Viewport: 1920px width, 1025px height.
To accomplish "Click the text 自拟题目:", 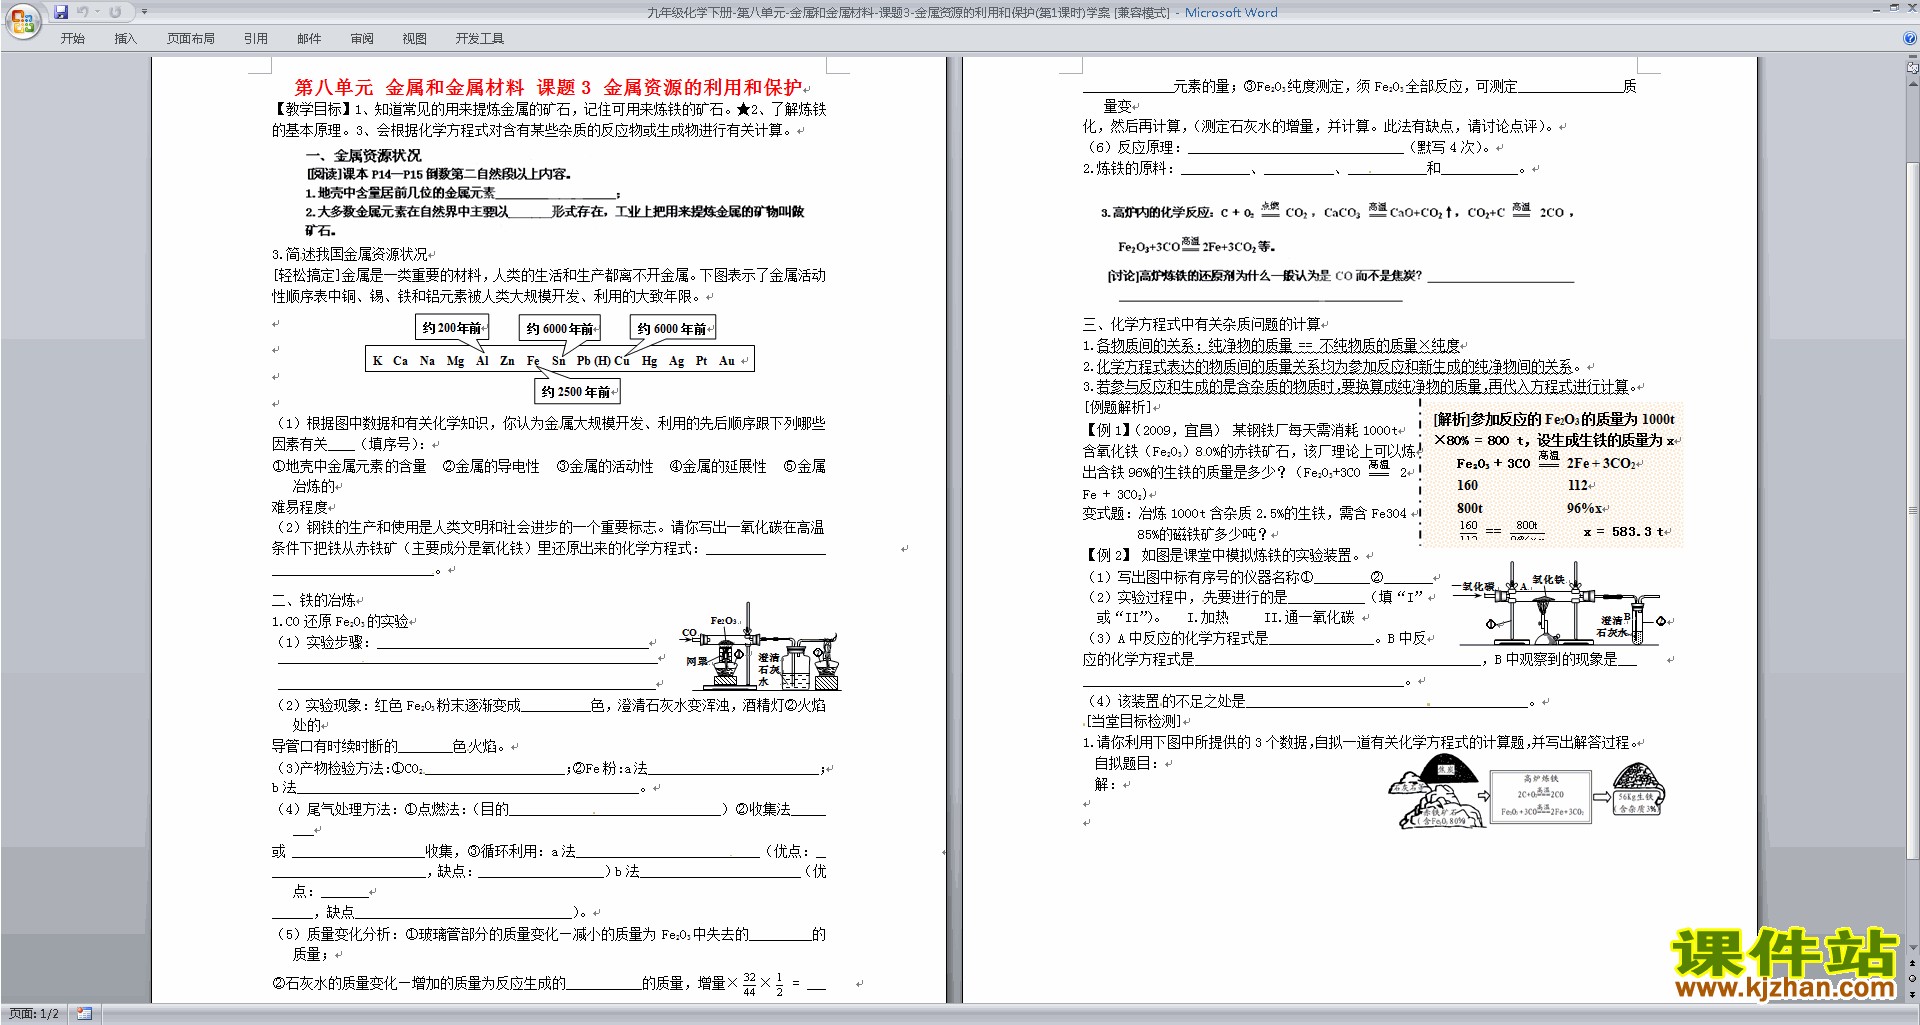I will (x=1126, y=763).
